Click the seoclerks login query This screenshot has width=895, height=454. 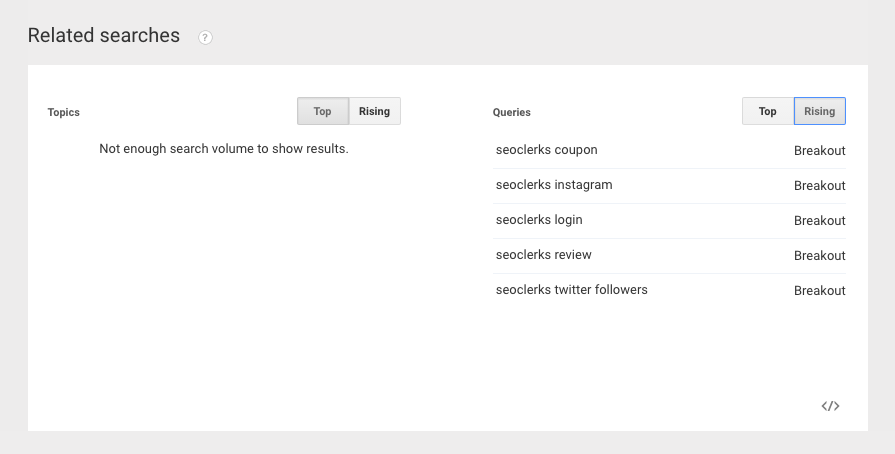539,220
